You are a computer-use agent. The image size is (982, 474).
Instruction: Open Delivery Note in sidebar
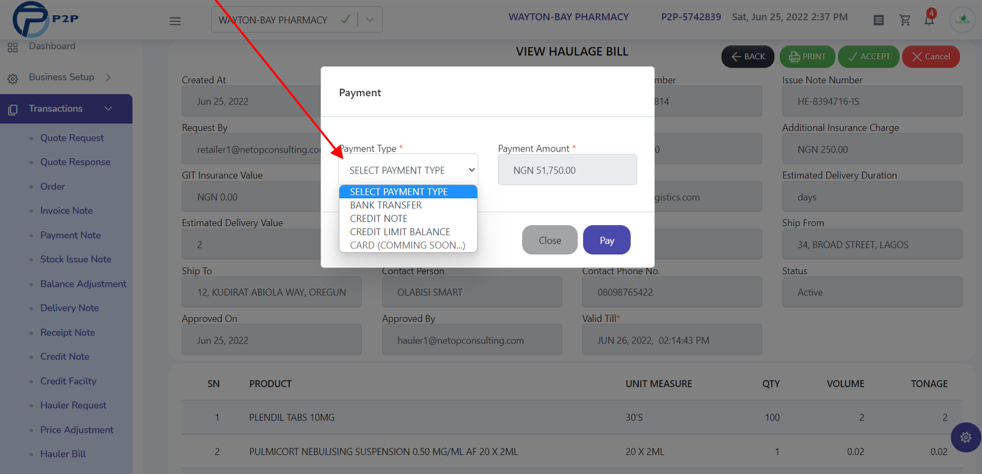tap(70, 308)
